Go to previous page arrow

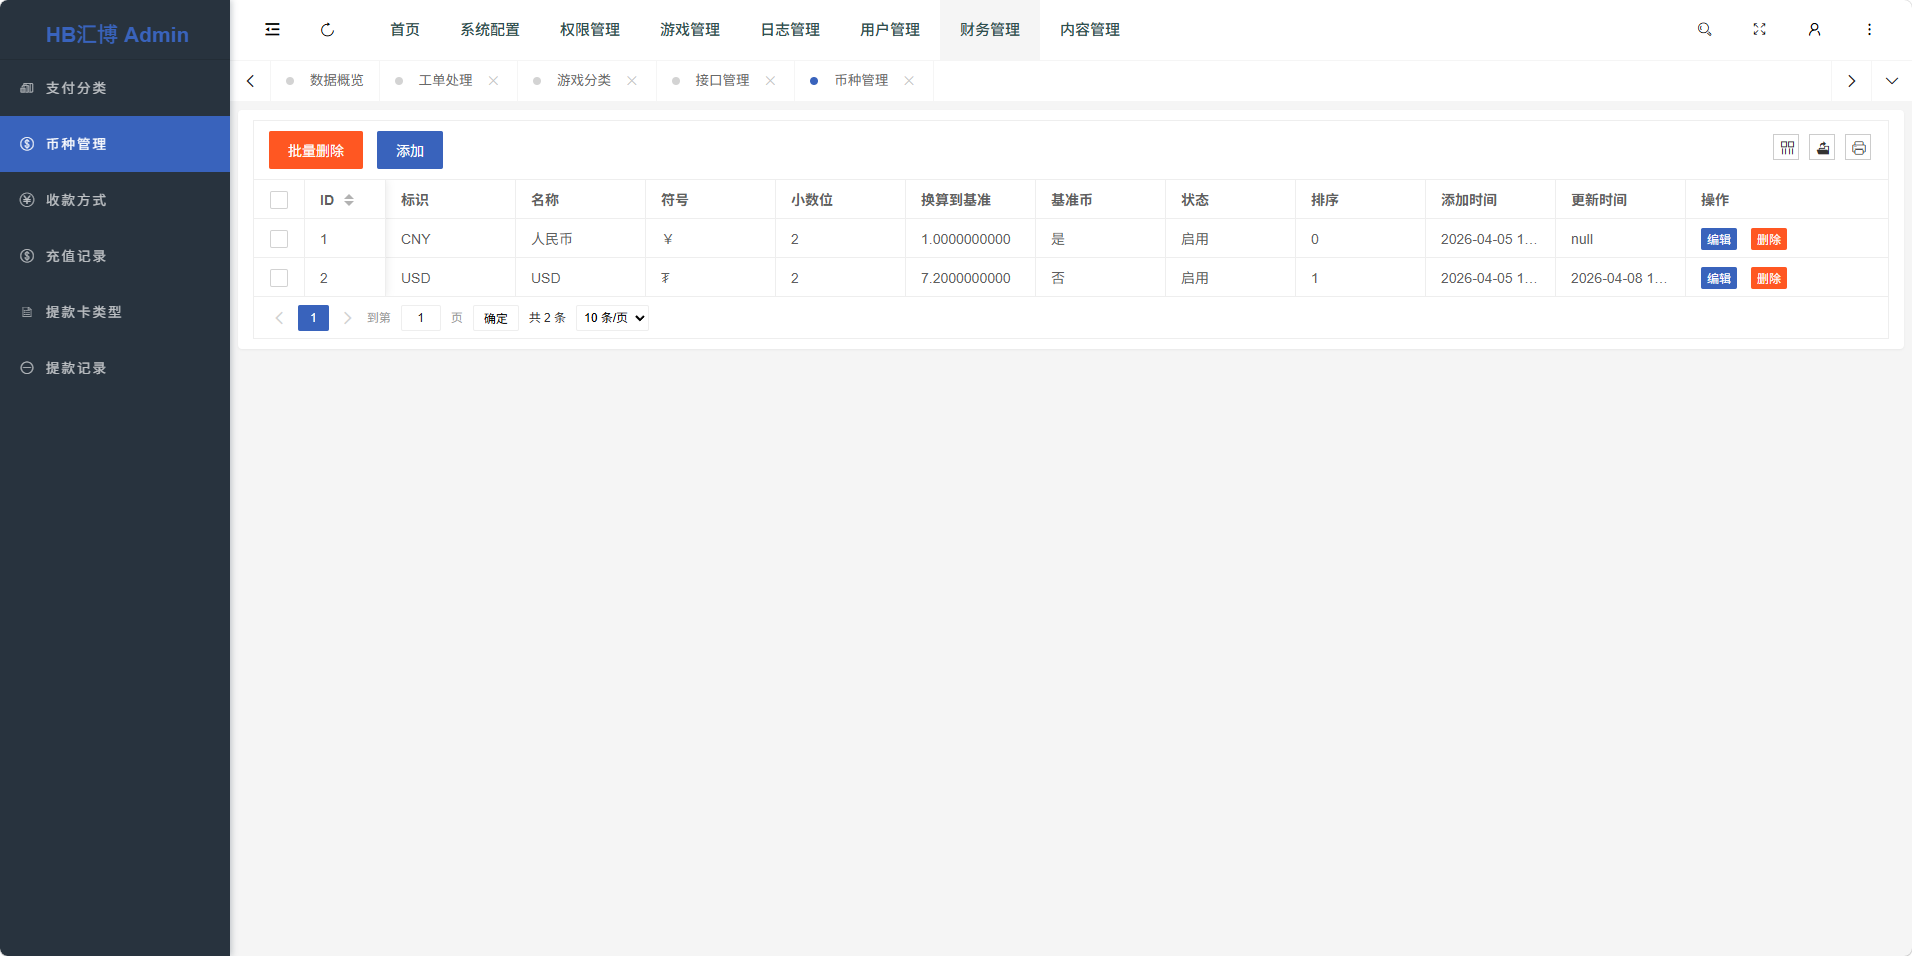tap(279, 318)
